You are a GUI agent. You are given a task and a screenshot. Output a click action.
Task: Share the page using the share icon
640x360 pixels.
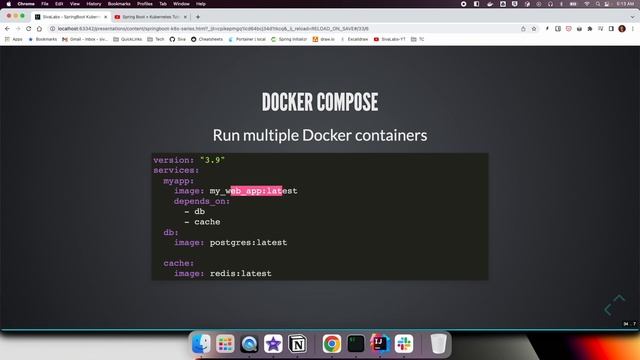tap(523, 29)
